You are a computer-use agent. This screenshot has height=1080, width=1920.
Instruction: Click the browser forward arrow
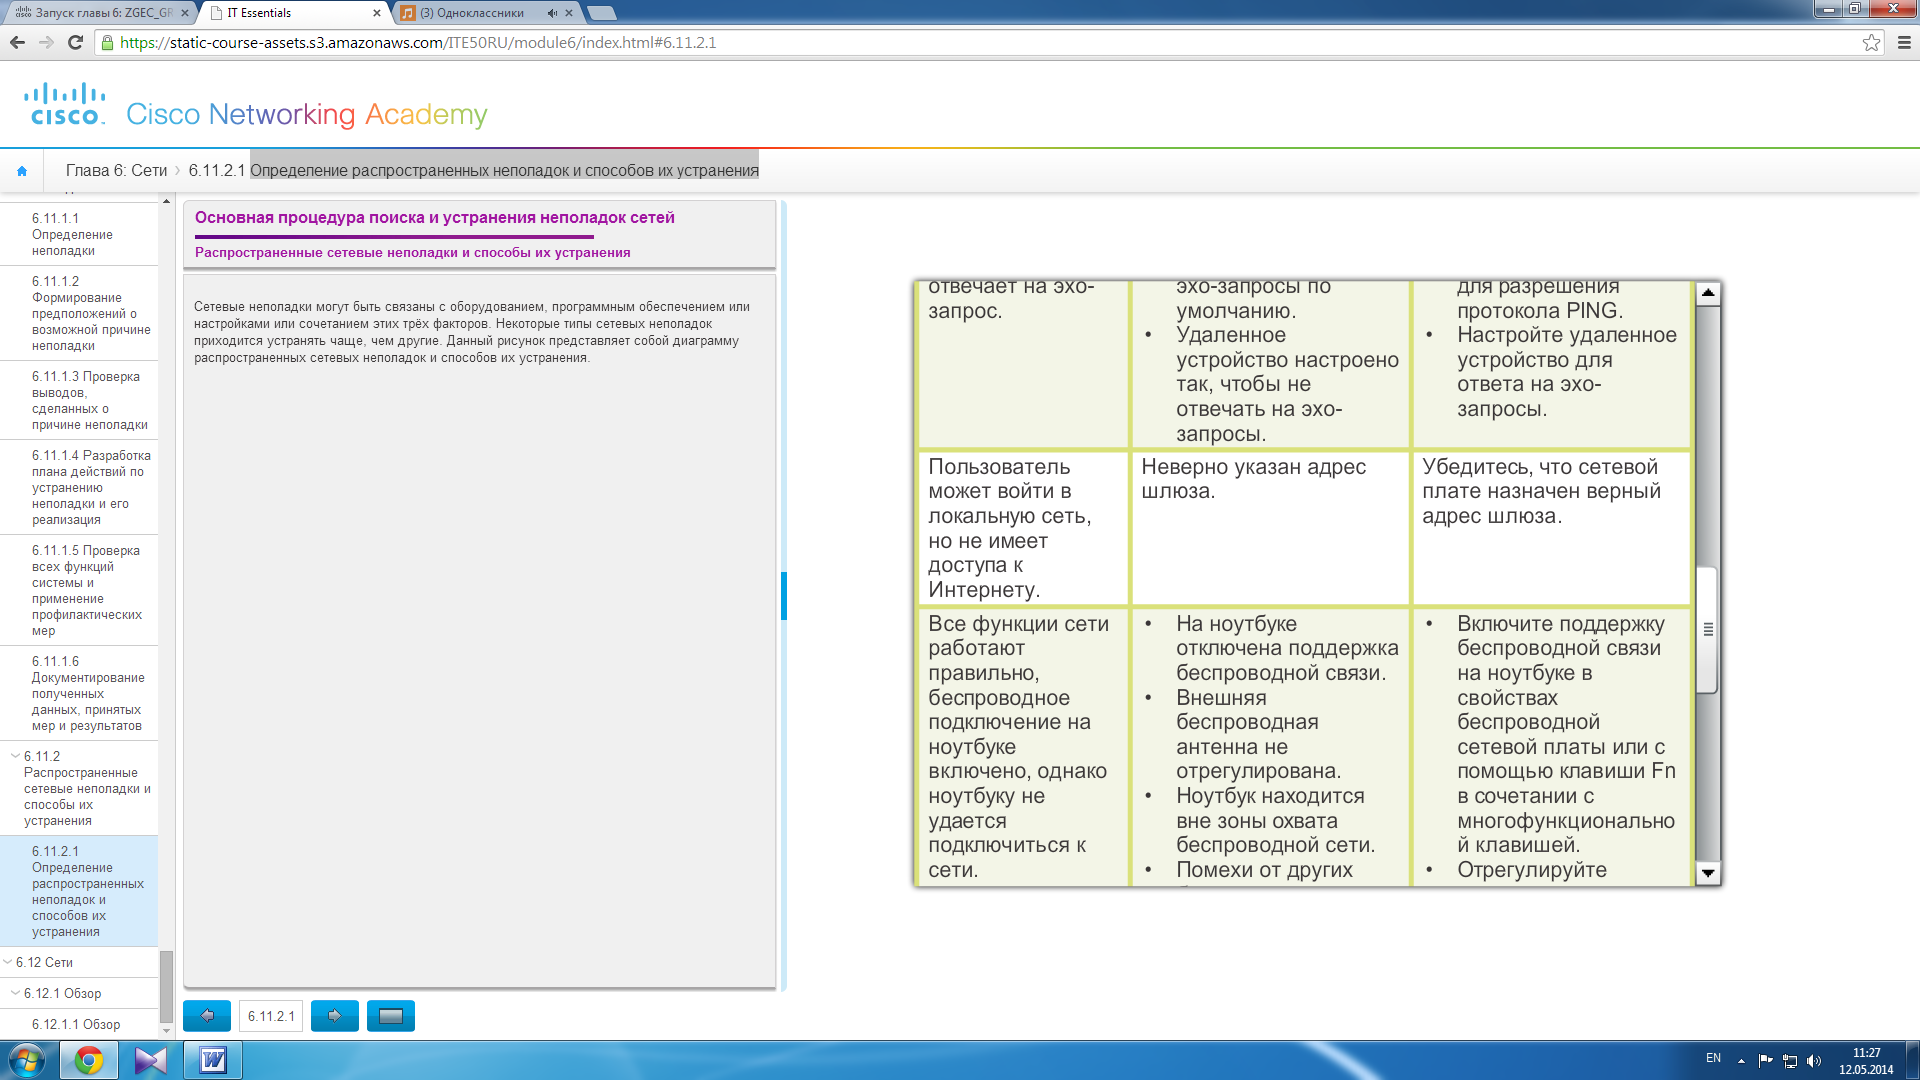coord(46,42)
